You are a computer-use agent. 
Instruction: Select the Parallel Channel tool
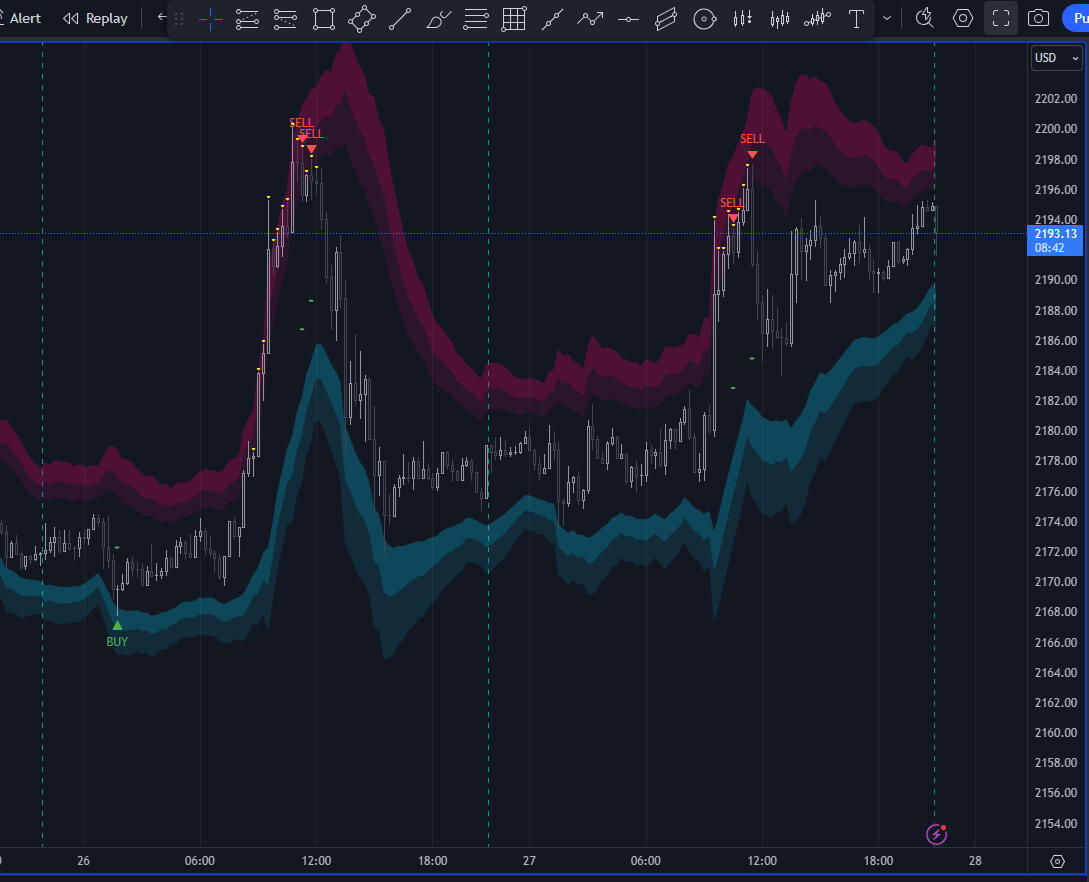click(x=666, y=19)
